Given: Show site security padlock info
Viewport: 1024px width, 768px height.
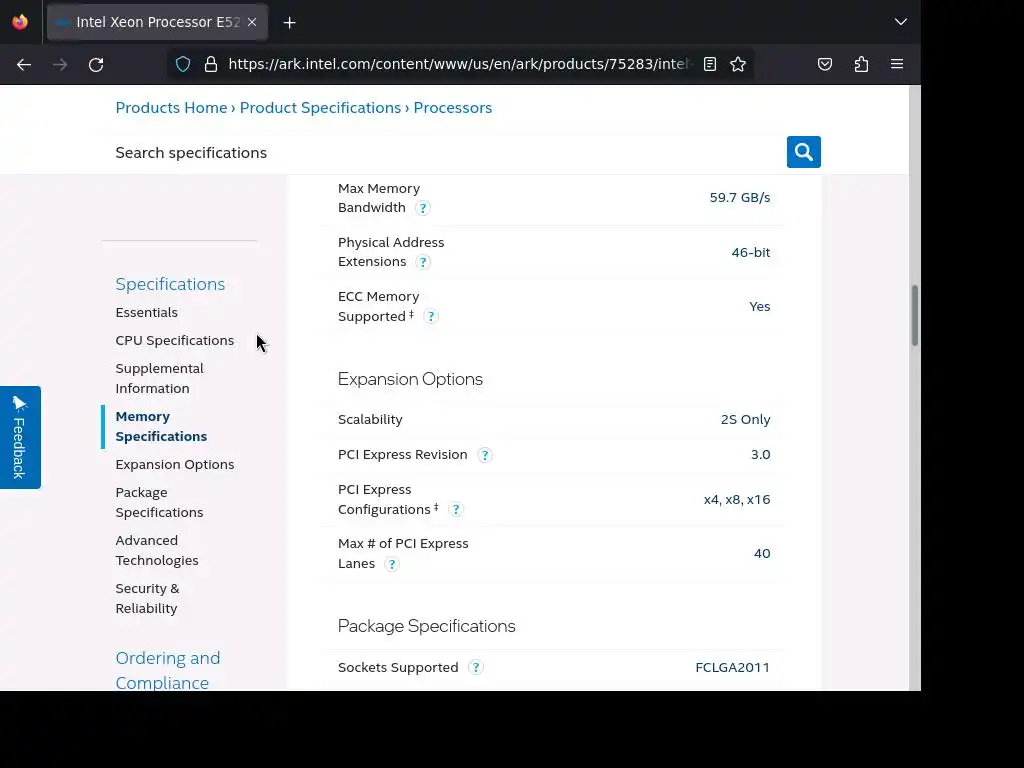Looking at the screenshot, I should click(211, 64).
